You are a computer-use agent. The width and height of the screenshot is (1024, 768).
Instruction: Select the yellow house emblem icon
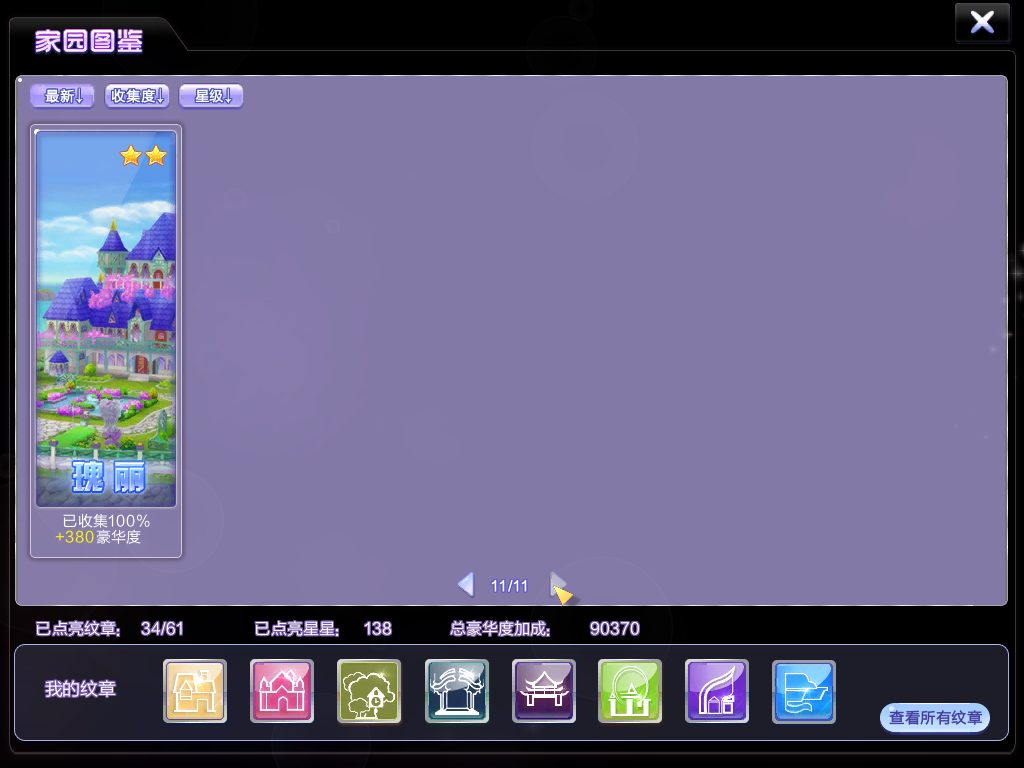point(195,691)
